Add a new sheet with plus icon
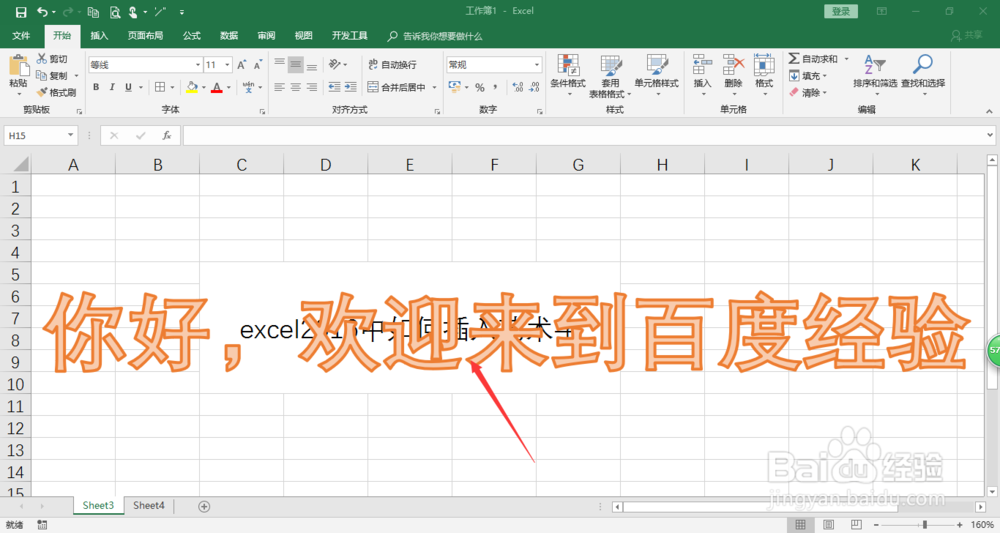 coord(204,506)
